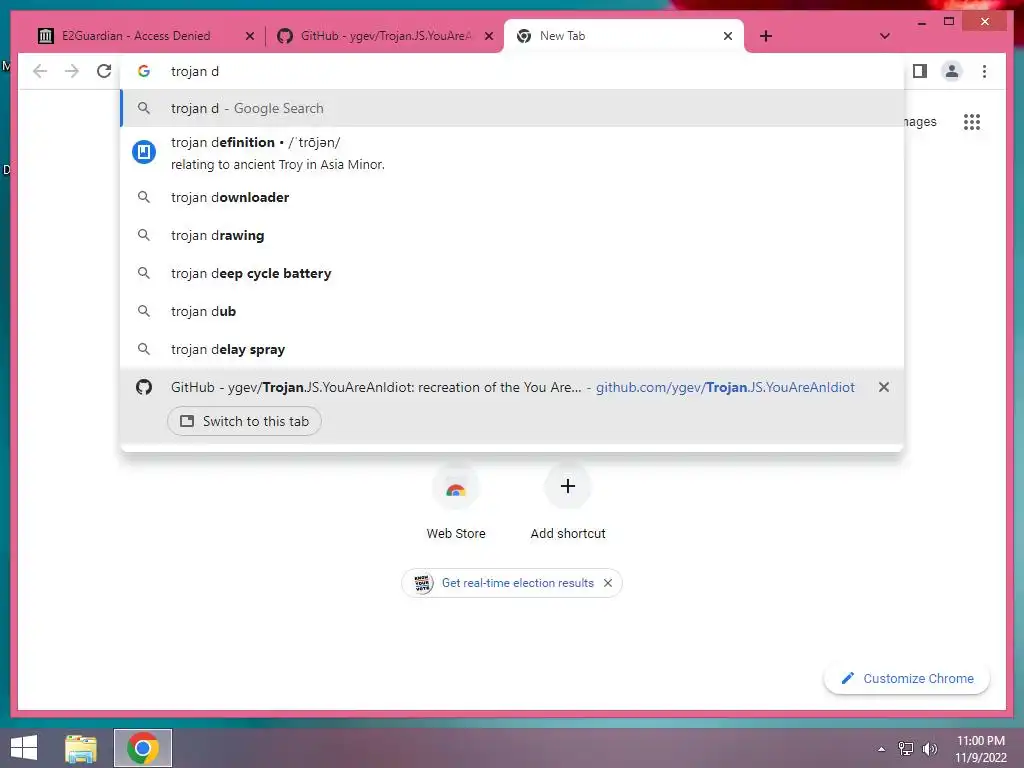Open Chrome three-dot menu
This screenshot has height=768, width=1024.
pyautogui.click(x=984, y=71)
